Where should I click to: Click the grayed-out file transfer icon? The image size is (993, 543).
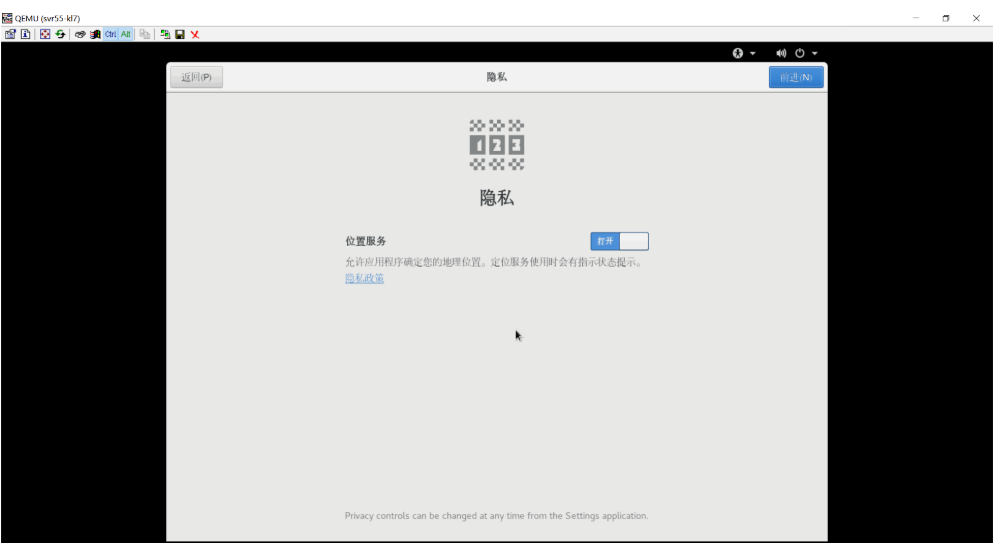pyautogui.click(x=145, y=34)
